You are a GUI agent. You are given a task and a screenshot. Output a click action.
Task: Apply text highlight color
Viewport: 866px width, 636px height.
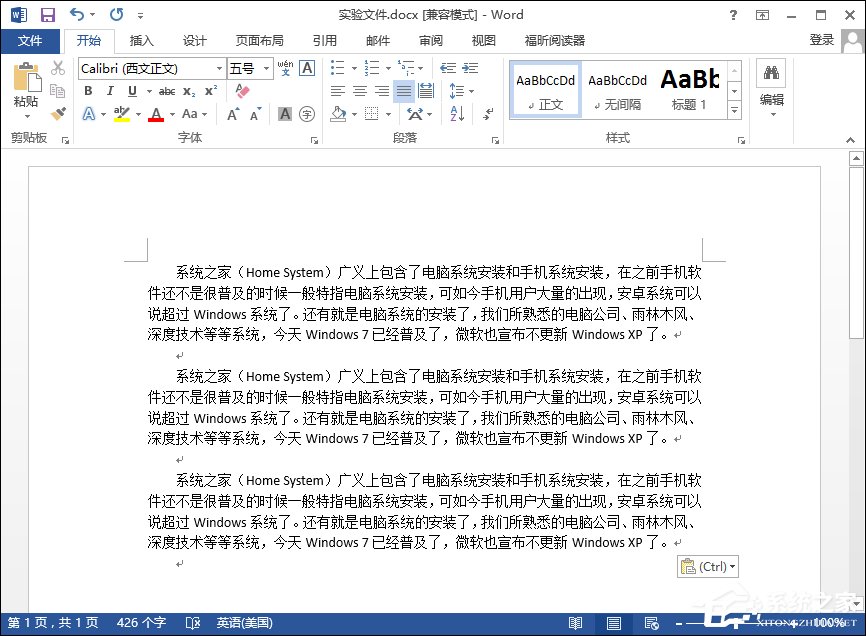(121, 114)
